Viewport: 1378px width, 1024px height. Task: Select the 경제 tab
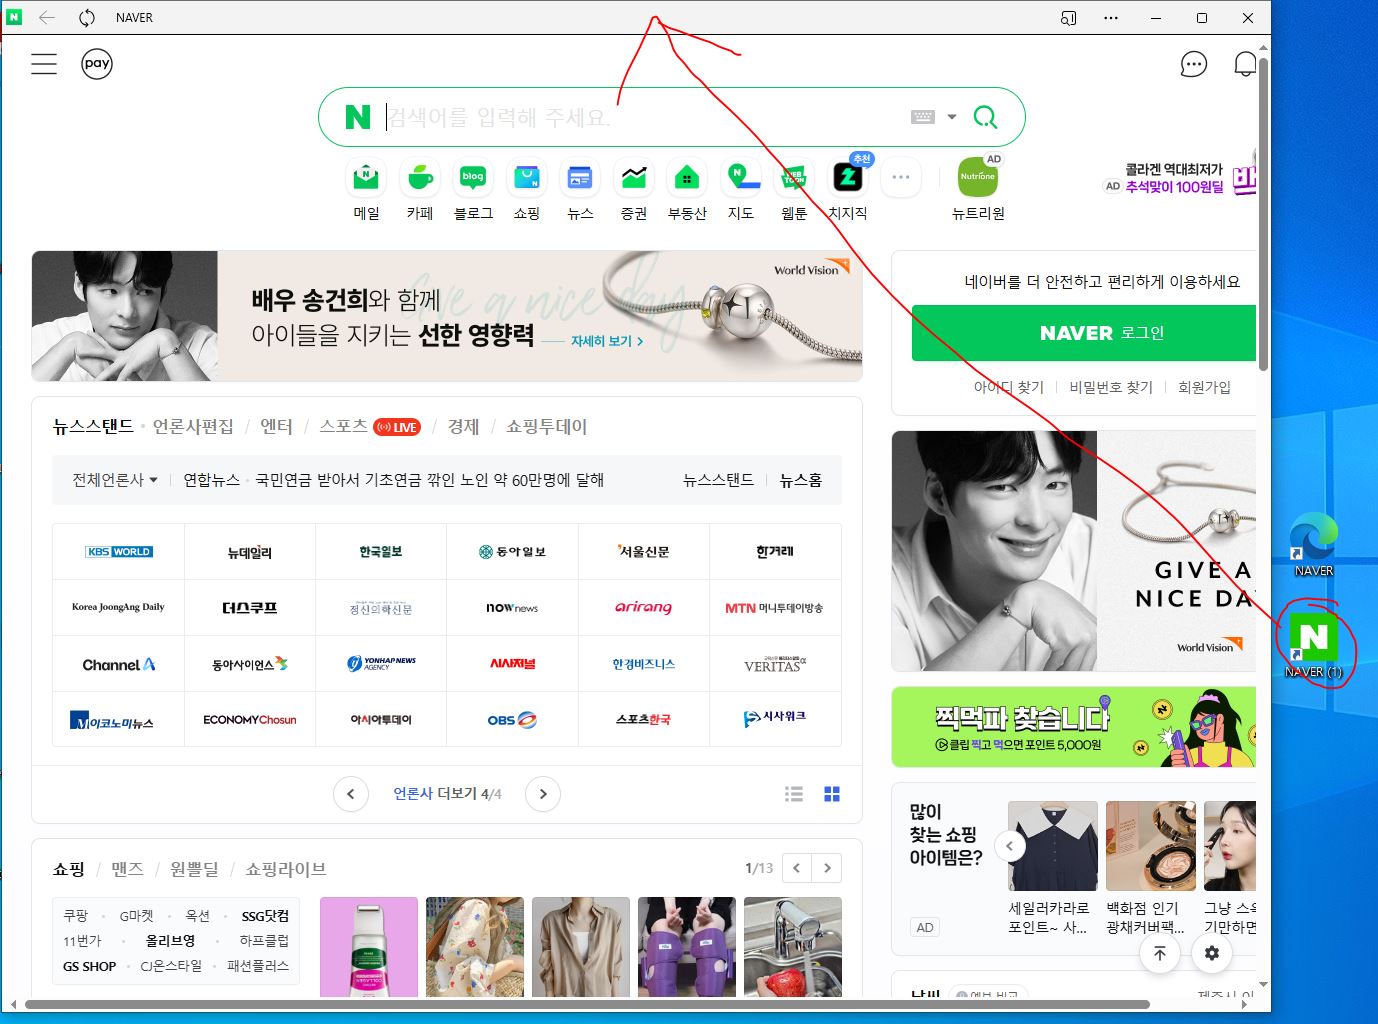[x=463, y=427]
